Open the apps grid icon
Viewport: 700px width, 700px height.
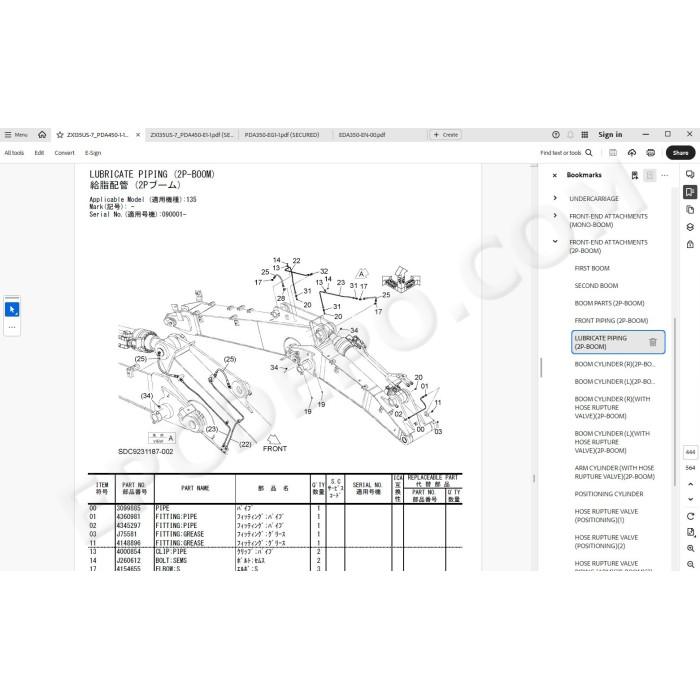[x=584, y=134]
